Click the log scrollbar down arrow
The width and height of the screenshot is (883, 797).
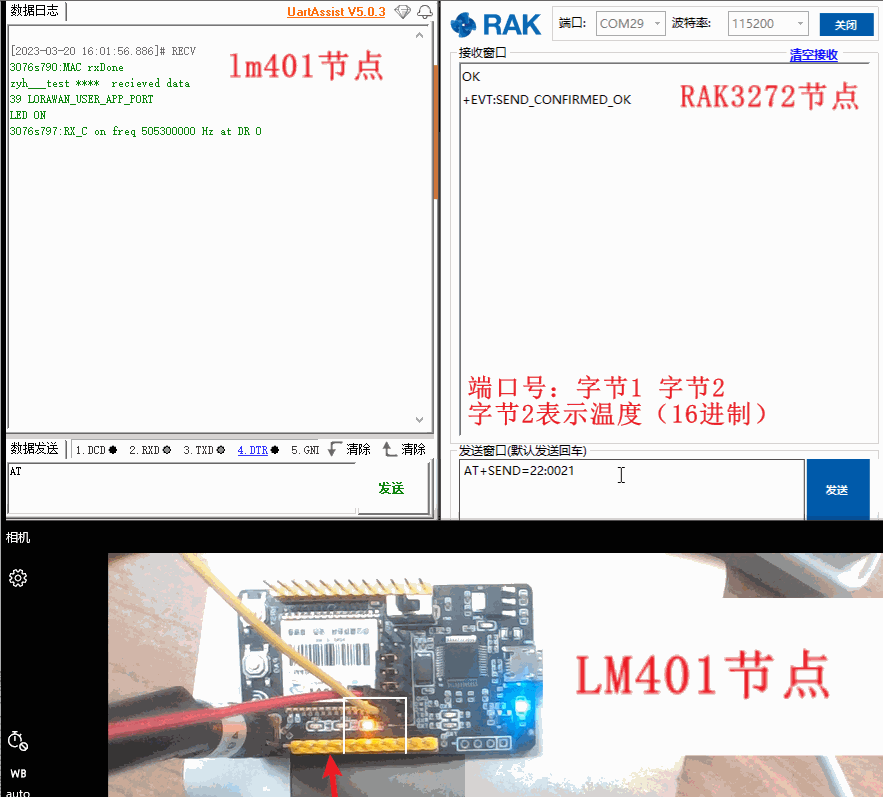(420, 420)
